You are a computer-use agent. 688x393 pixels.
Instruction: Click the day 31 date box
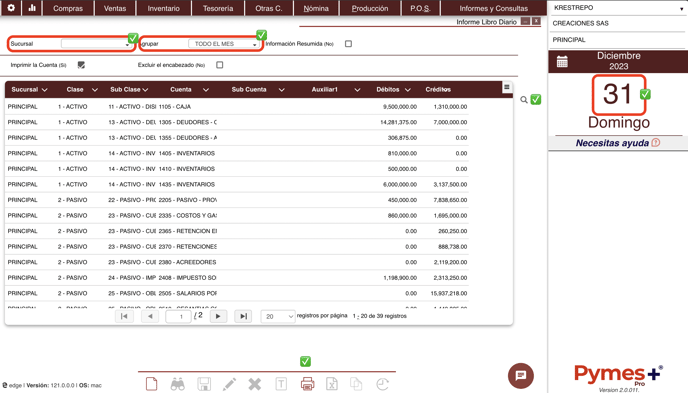tap(619, 95)
